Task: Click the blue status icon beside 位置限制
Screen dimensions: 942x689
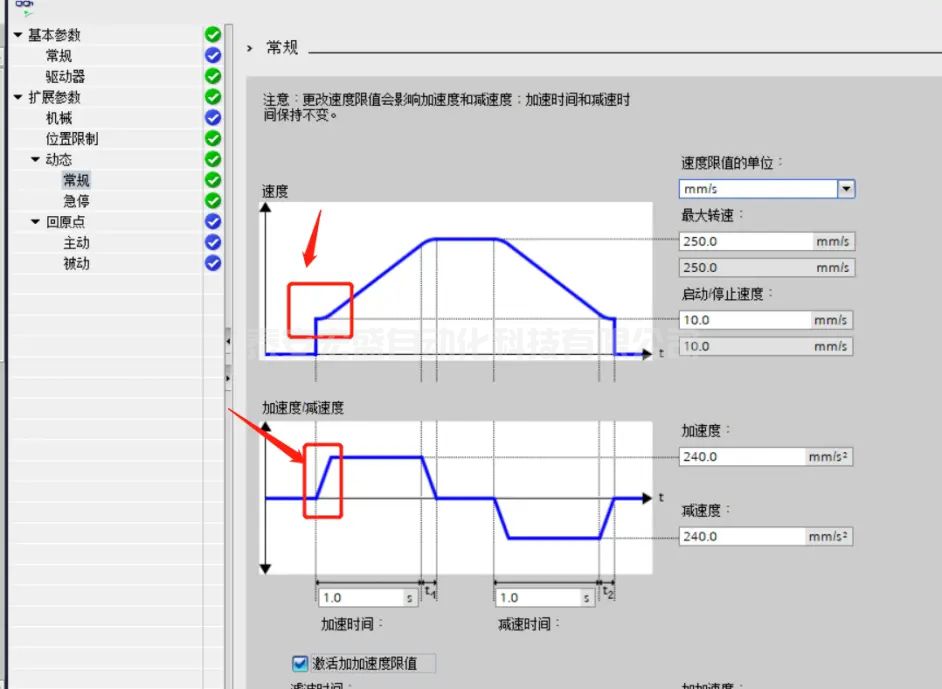Action: (212, 139)
